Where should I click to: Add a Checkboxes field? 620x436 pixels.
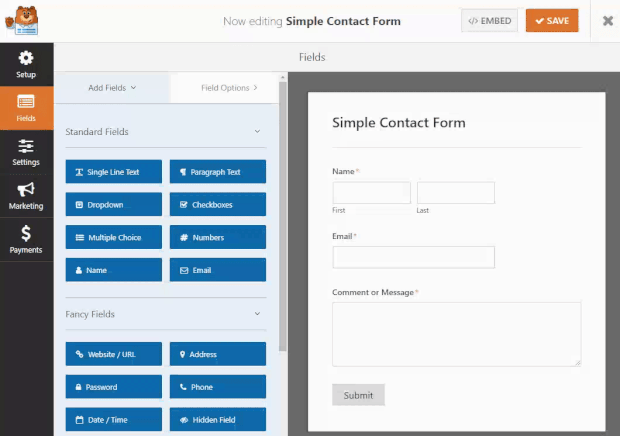click(218, 204)
